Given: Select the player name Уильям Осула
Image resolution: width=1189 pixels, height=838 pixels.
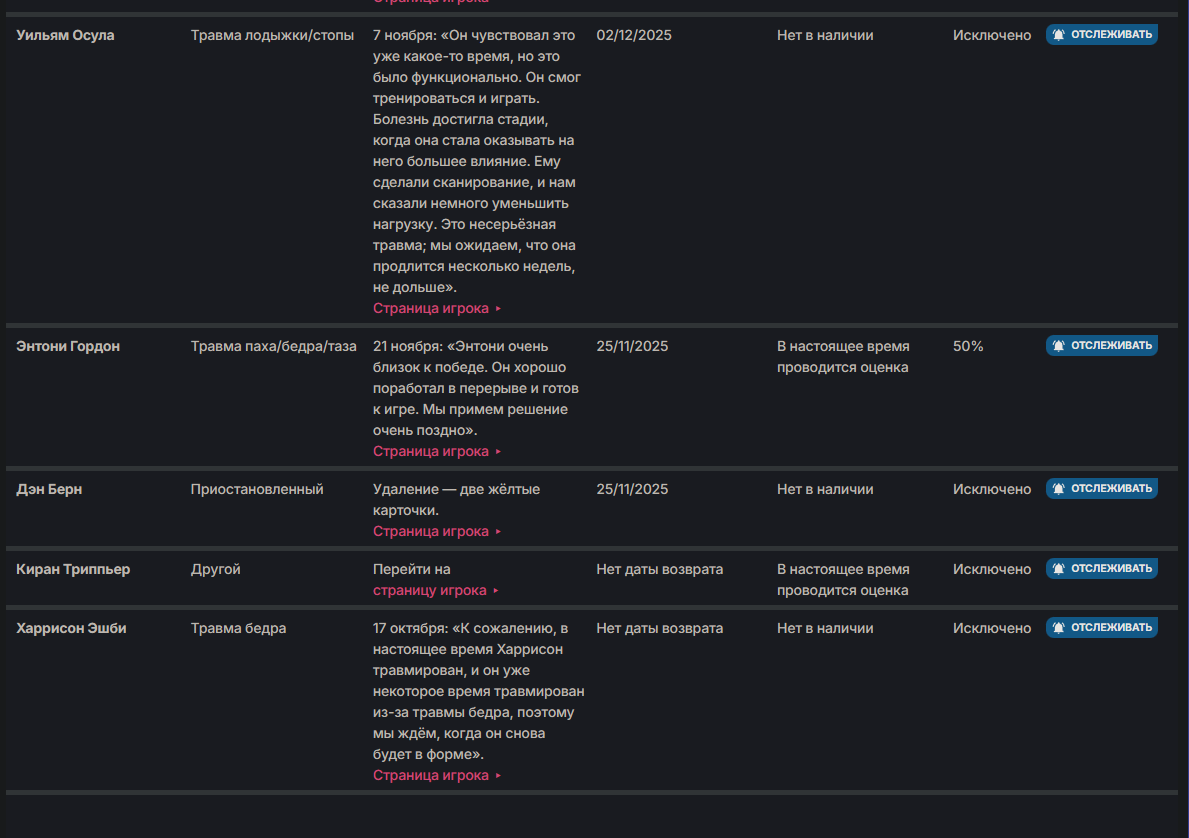Looking at the screenshot, I should (x=65, y=35).
